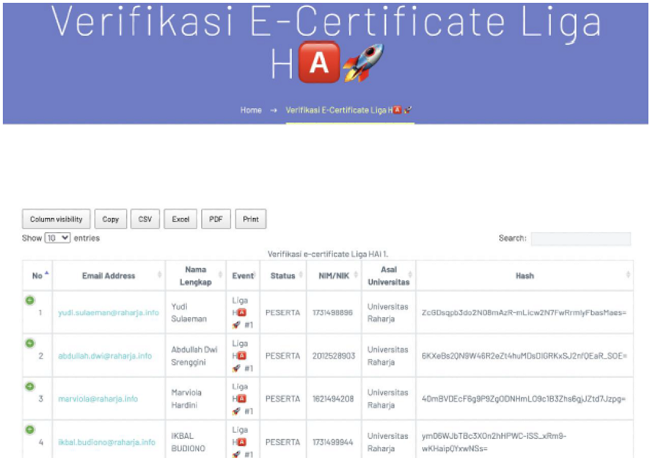
Task: Expand row 2 details via green plus
Action: [x=30, y=343]
